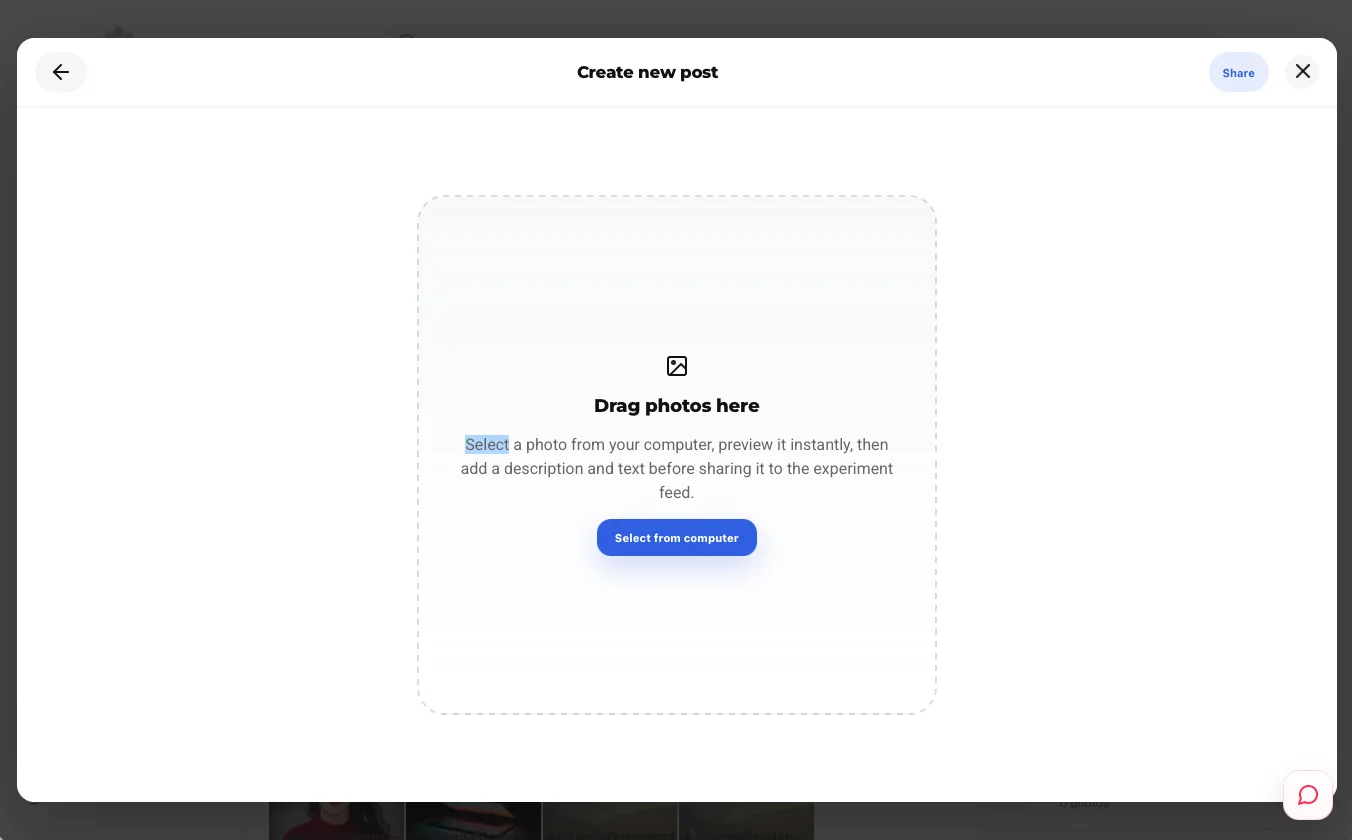Close the Create new post dialog
The height and width of the screenshot is (840, 1352).
(x=1302, y=72)
